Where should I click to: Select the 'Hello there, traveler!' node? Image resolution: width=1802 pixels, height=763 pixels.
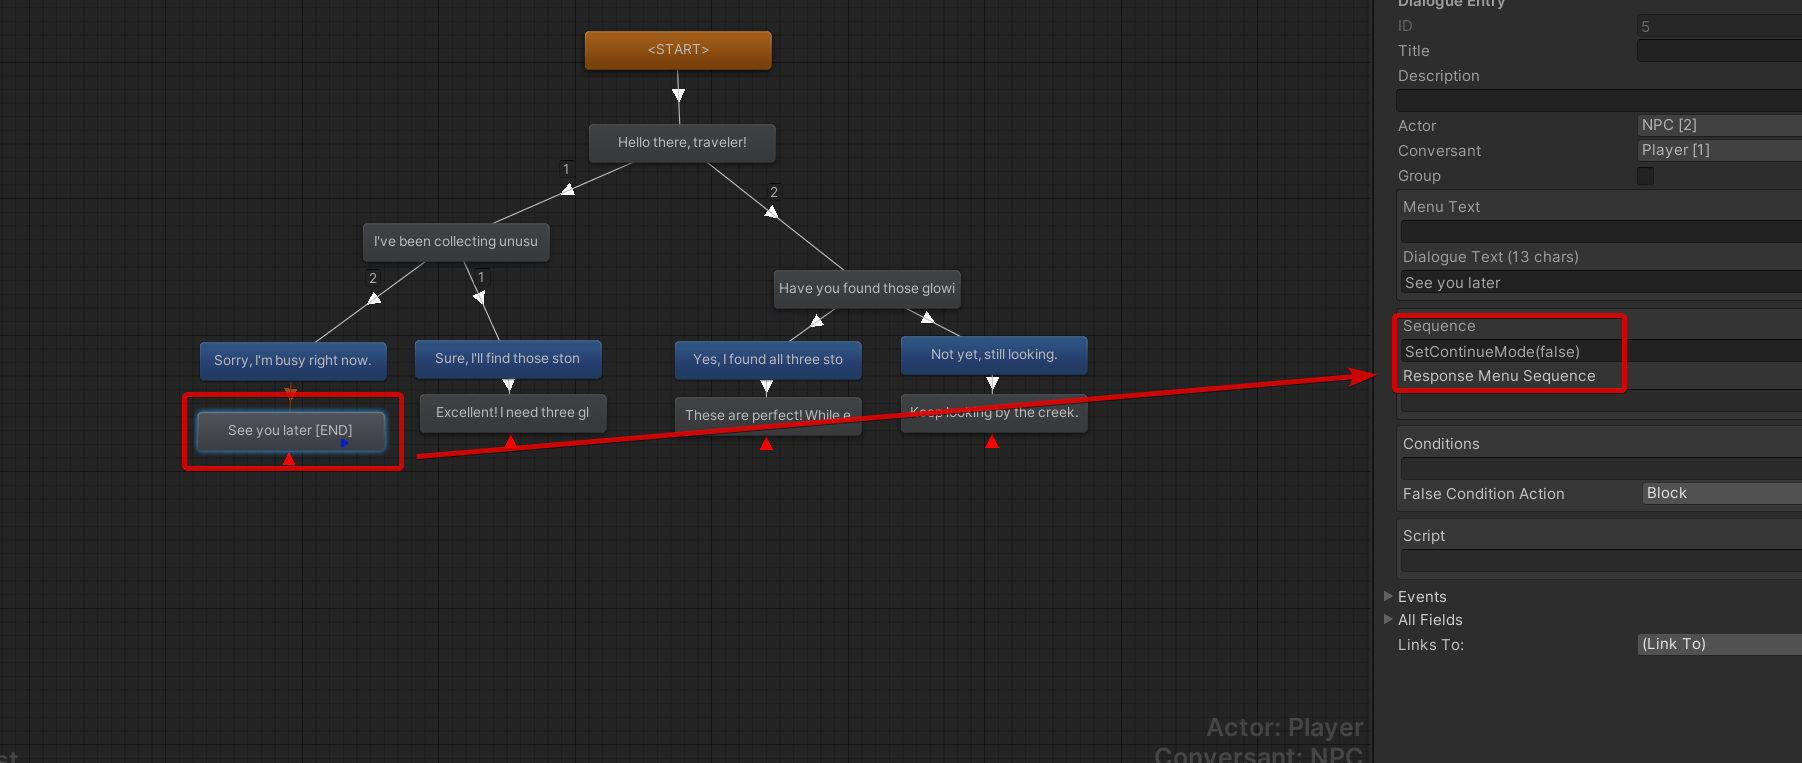pyautogui.click(x=682, y=143)
